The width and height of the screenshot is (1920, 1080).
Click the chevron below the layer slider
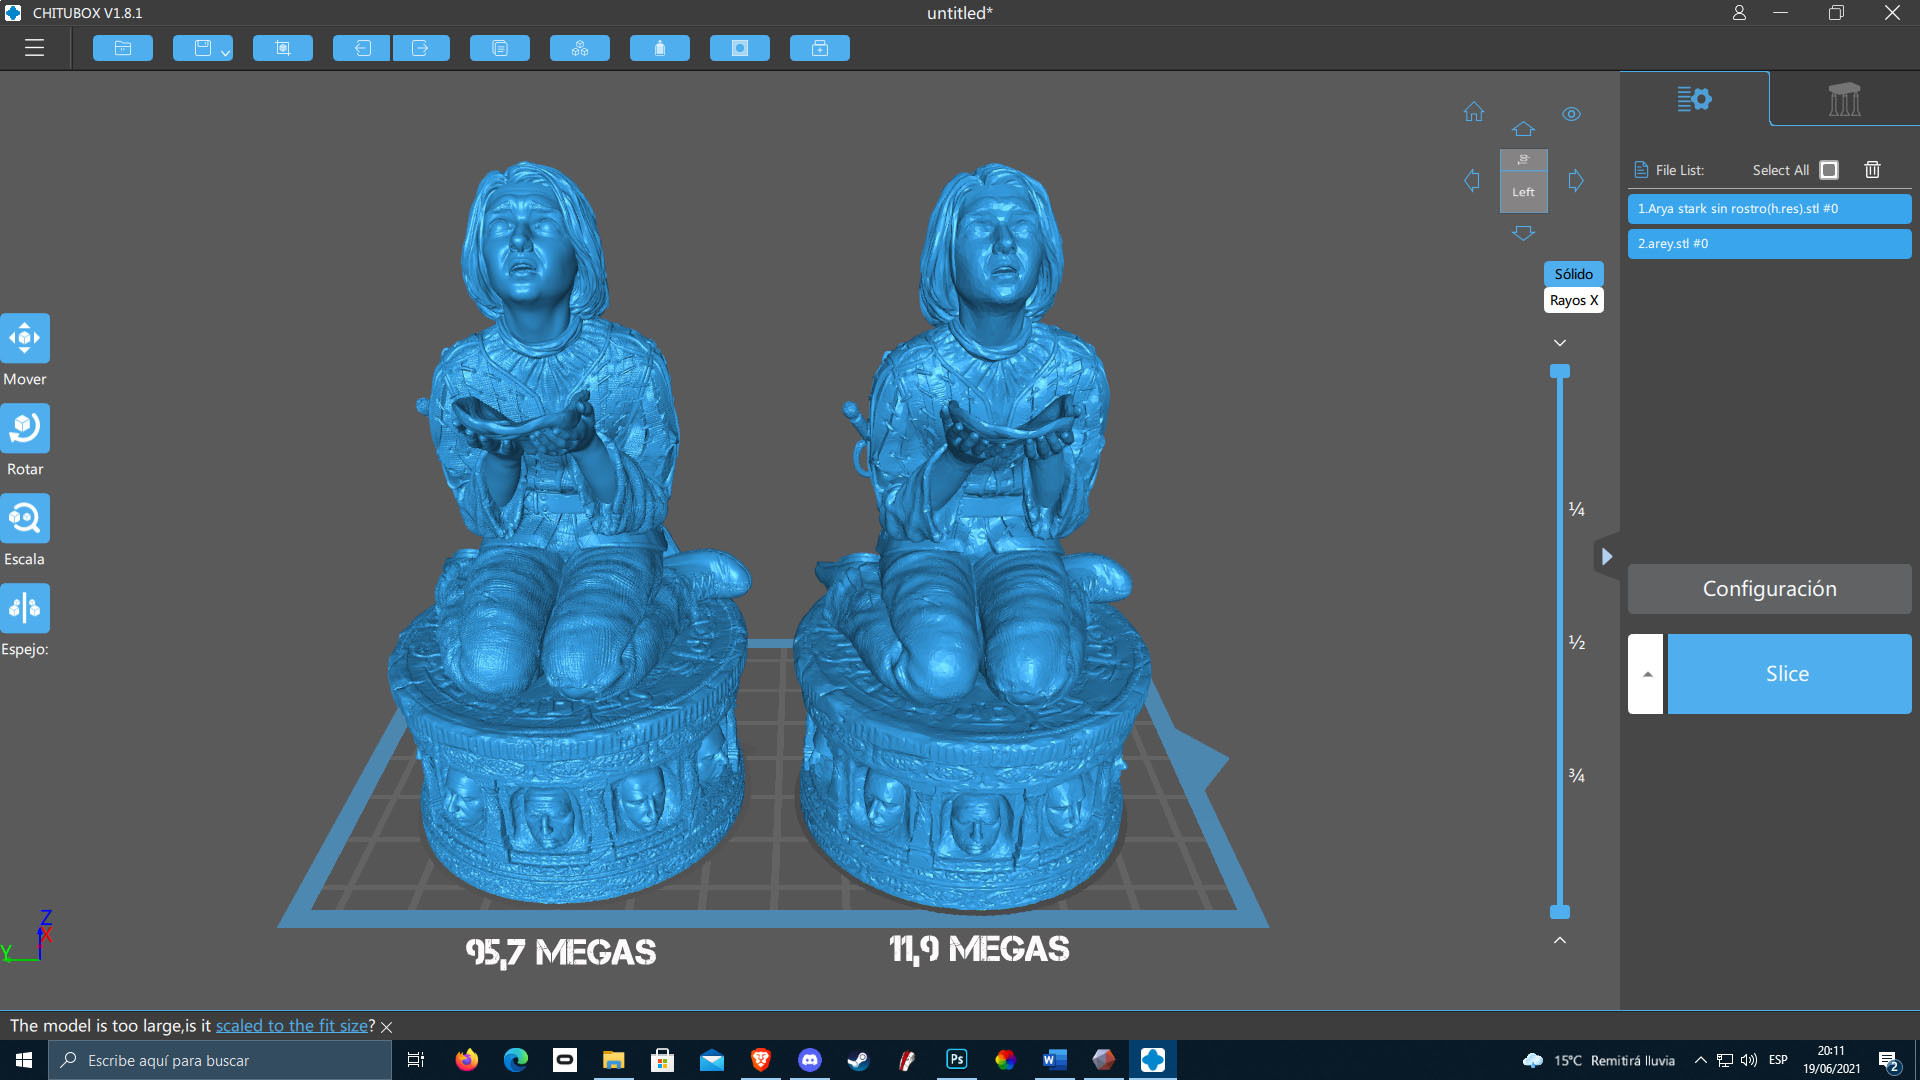click(x=1560, y=940)
